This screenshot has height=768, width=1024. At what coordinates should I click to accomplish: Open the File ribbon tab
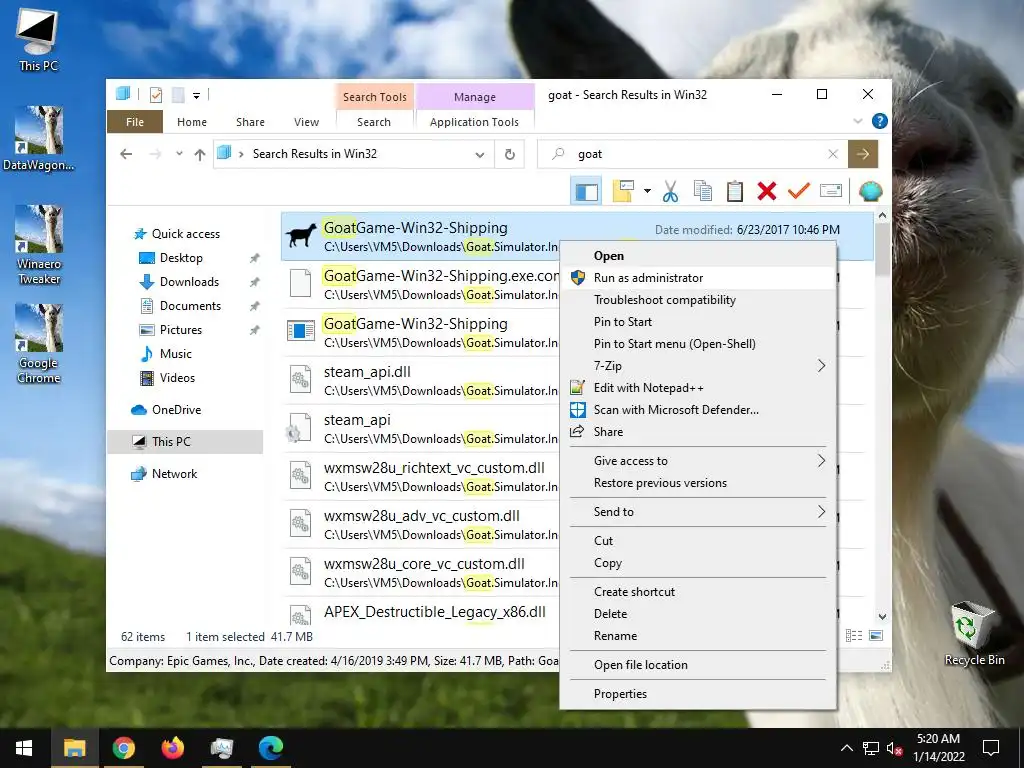tap(135, 122)
